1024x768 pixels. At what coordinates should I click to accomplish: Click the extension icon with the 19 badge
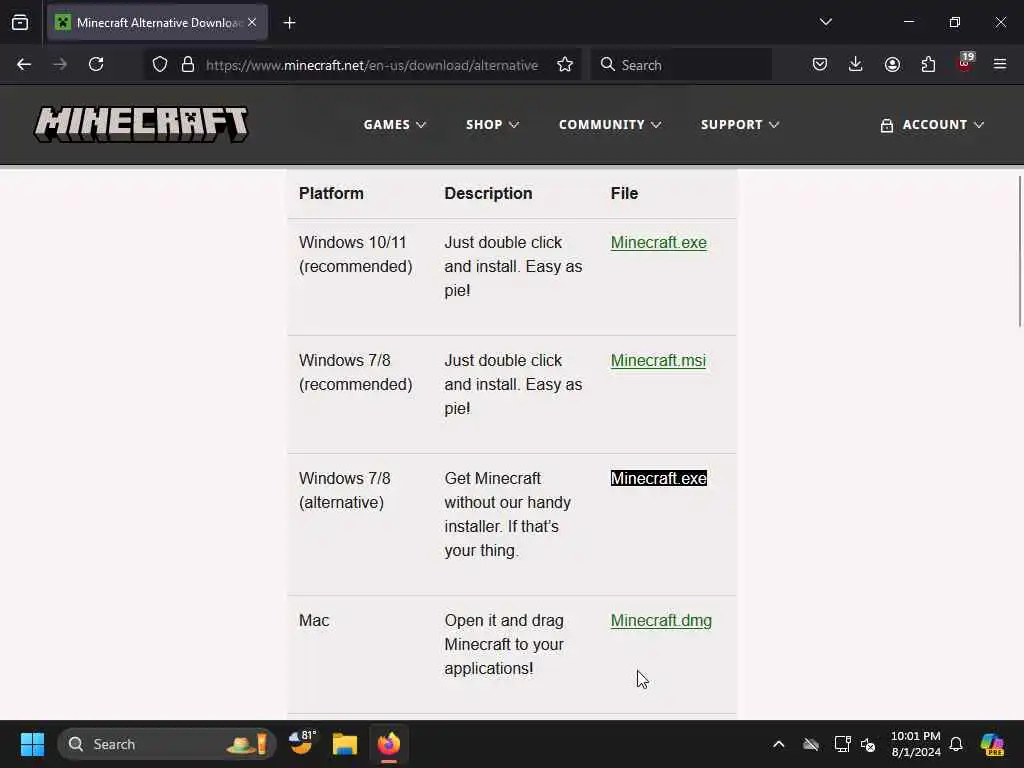(x=965, y=63)
